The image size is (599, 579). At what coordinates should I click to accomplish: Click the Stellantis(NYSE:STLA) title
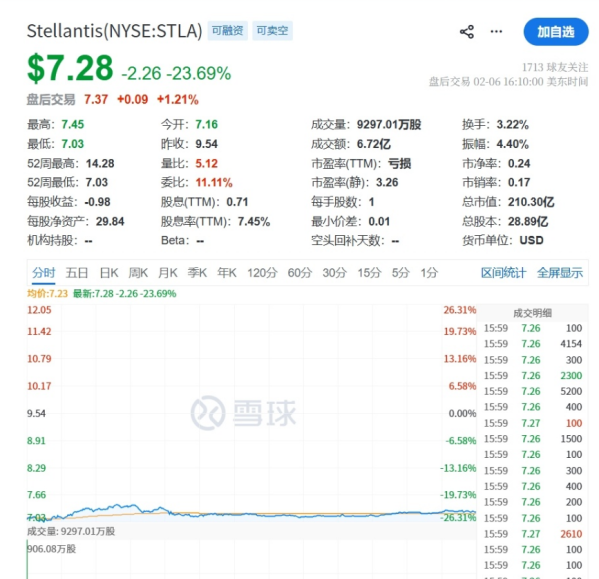click(114, 31)
